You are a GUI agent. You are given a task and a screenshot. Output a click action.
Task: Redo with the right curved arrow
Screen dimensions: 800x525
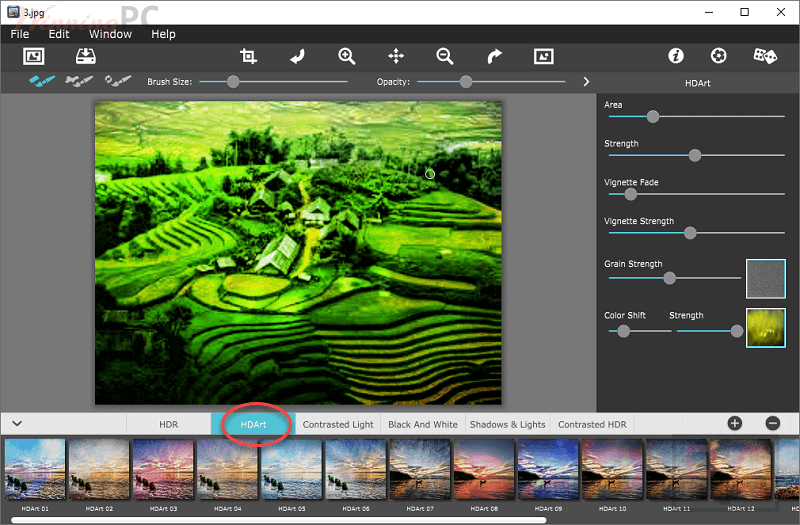494,56
